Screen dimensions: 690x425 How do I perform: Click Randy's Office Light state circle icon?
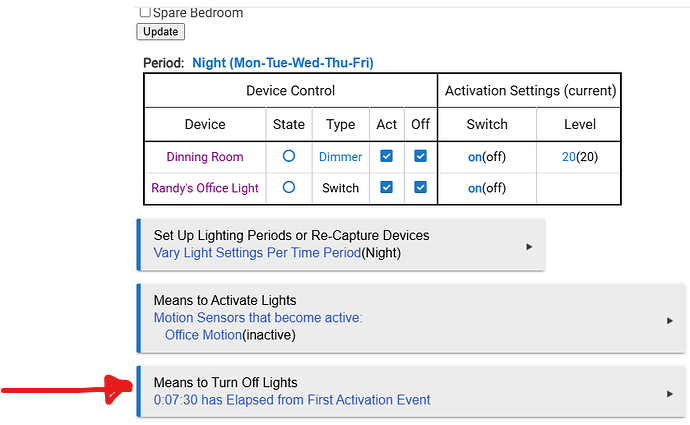289,188
